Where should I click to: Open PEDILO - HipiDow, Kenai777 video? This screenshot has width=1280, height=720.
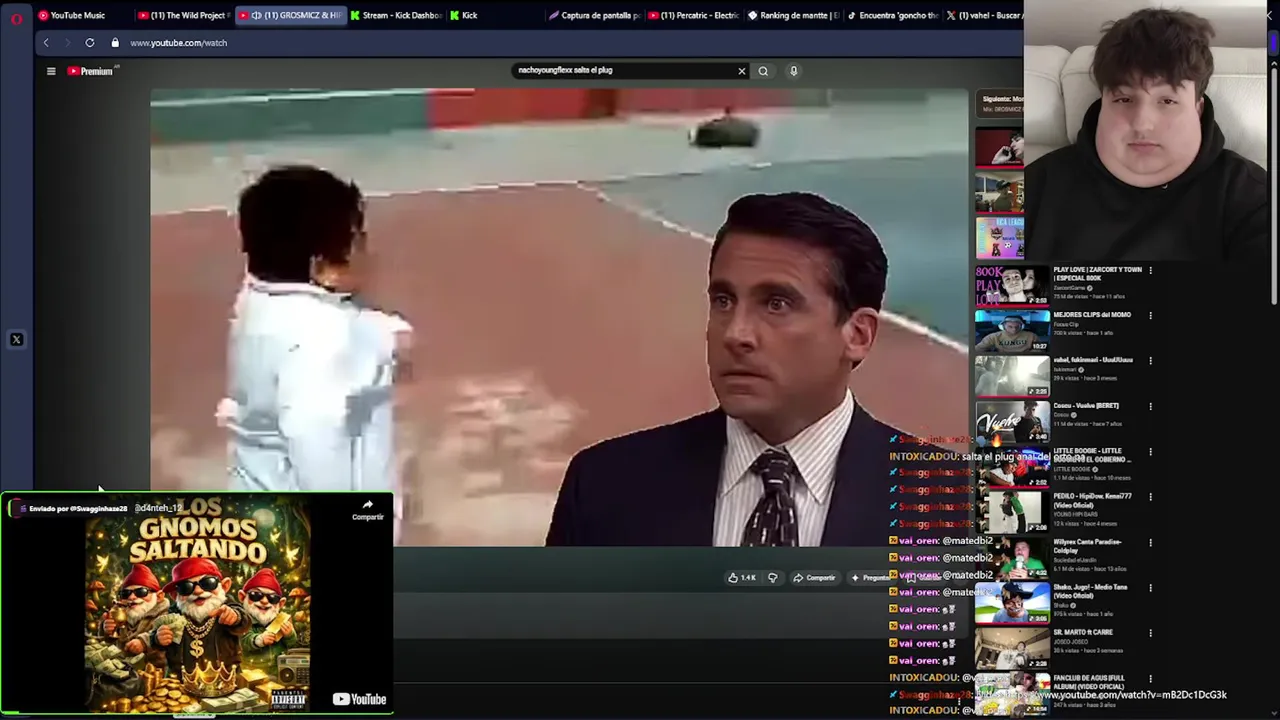1093,500
